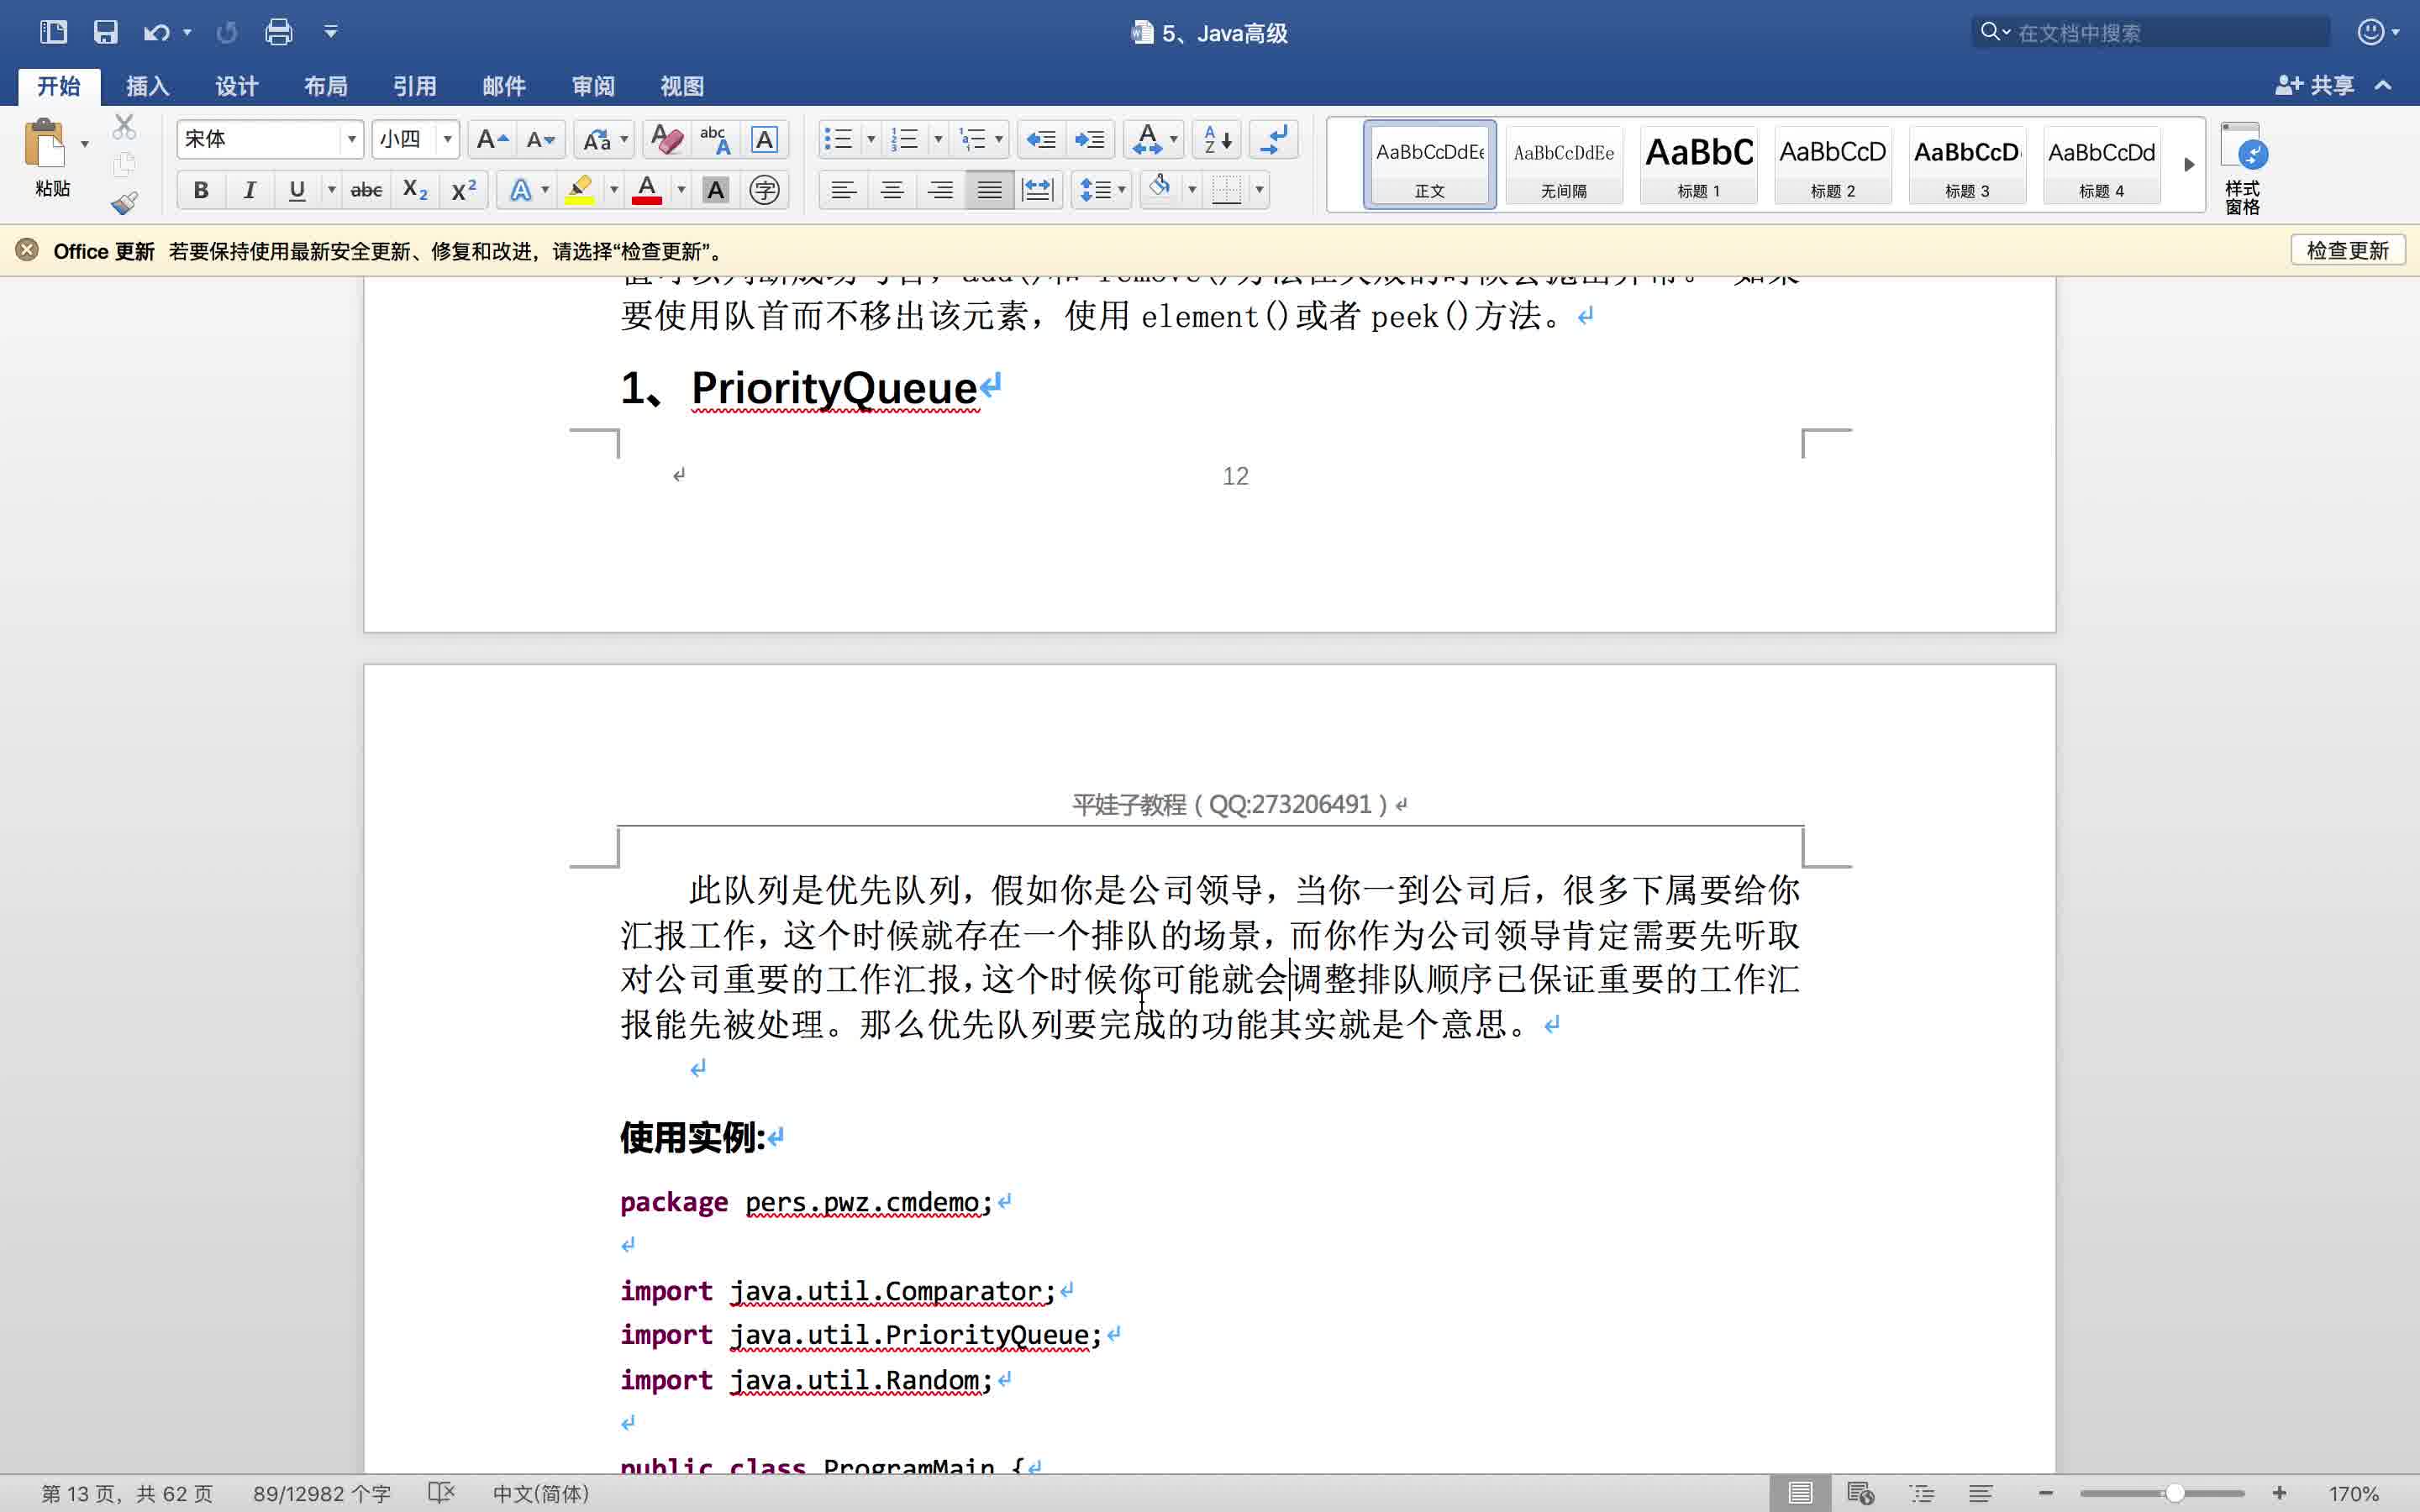Click the 共享 share button
This screenshot has width=2420, height=1512.
click(2315, 86)
